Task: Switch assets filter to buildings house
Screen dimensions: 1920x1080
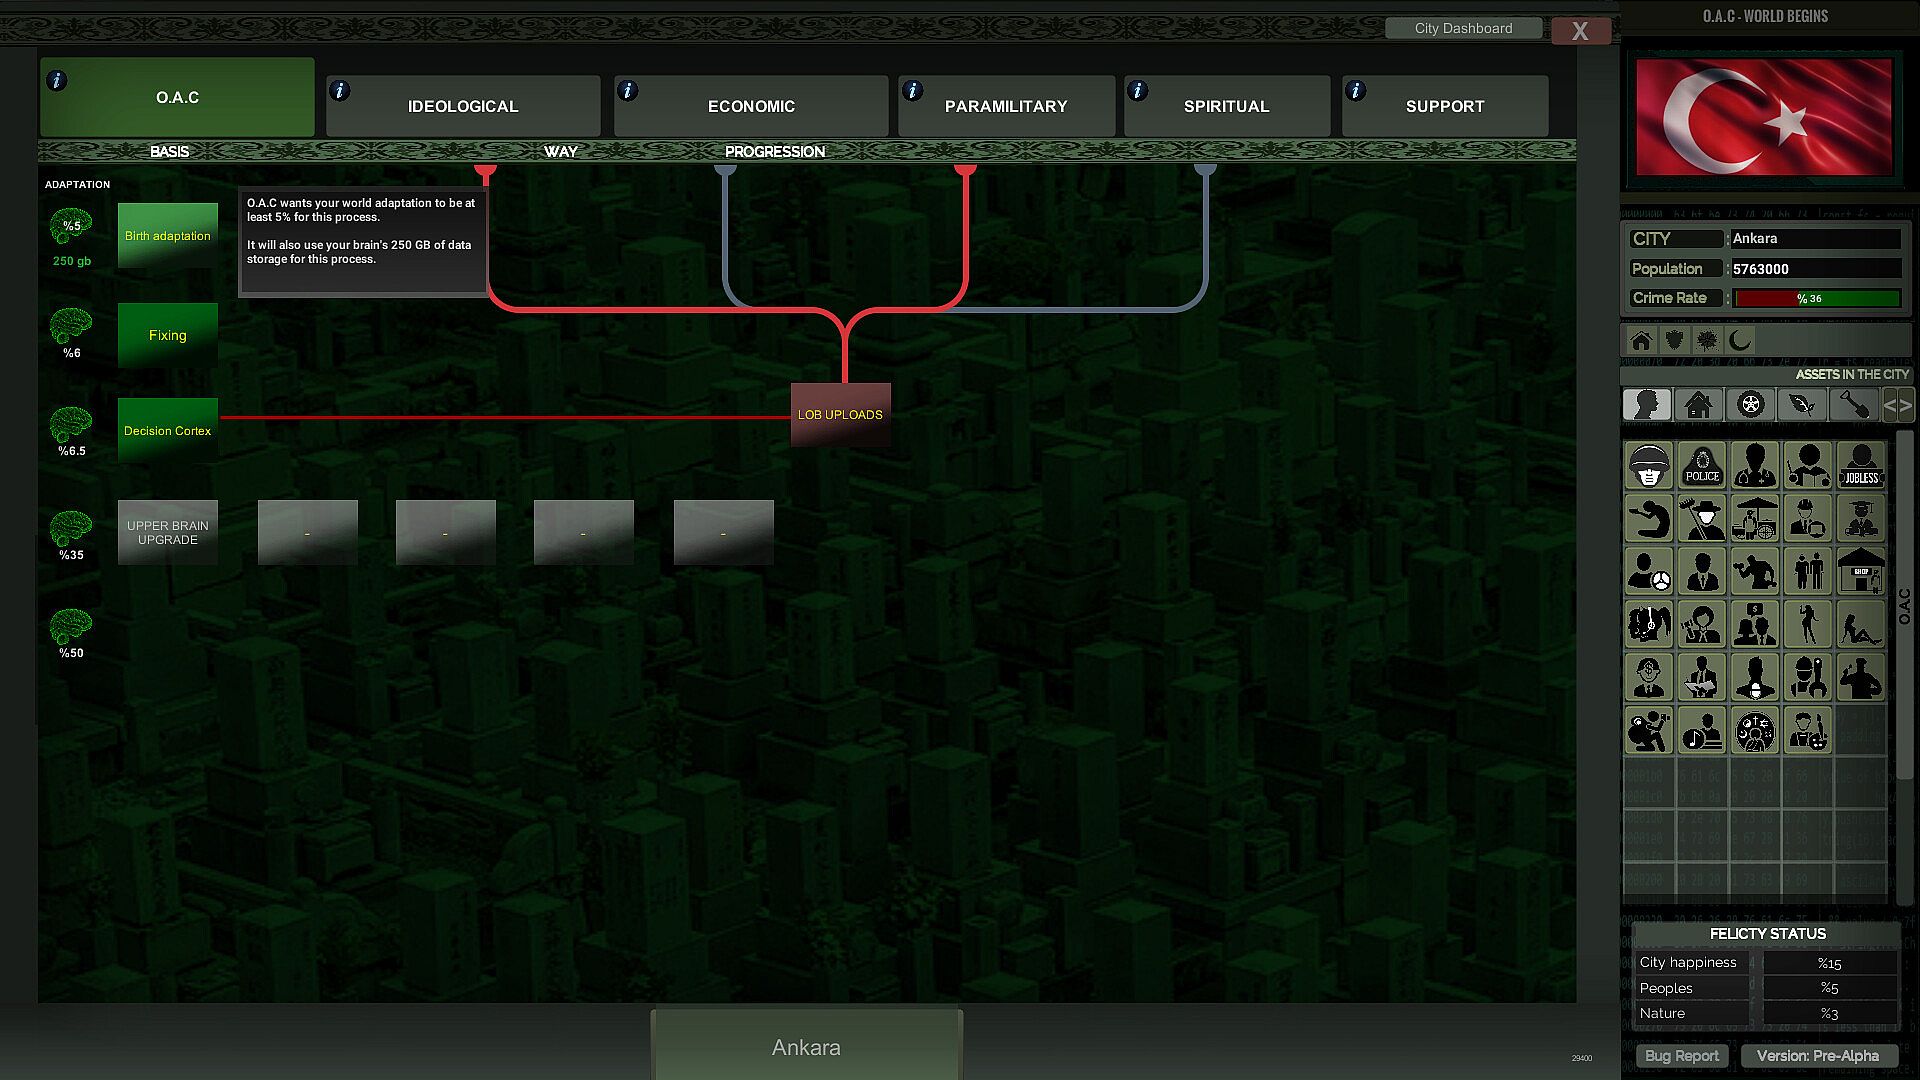Action: [x=1698, y=405]
